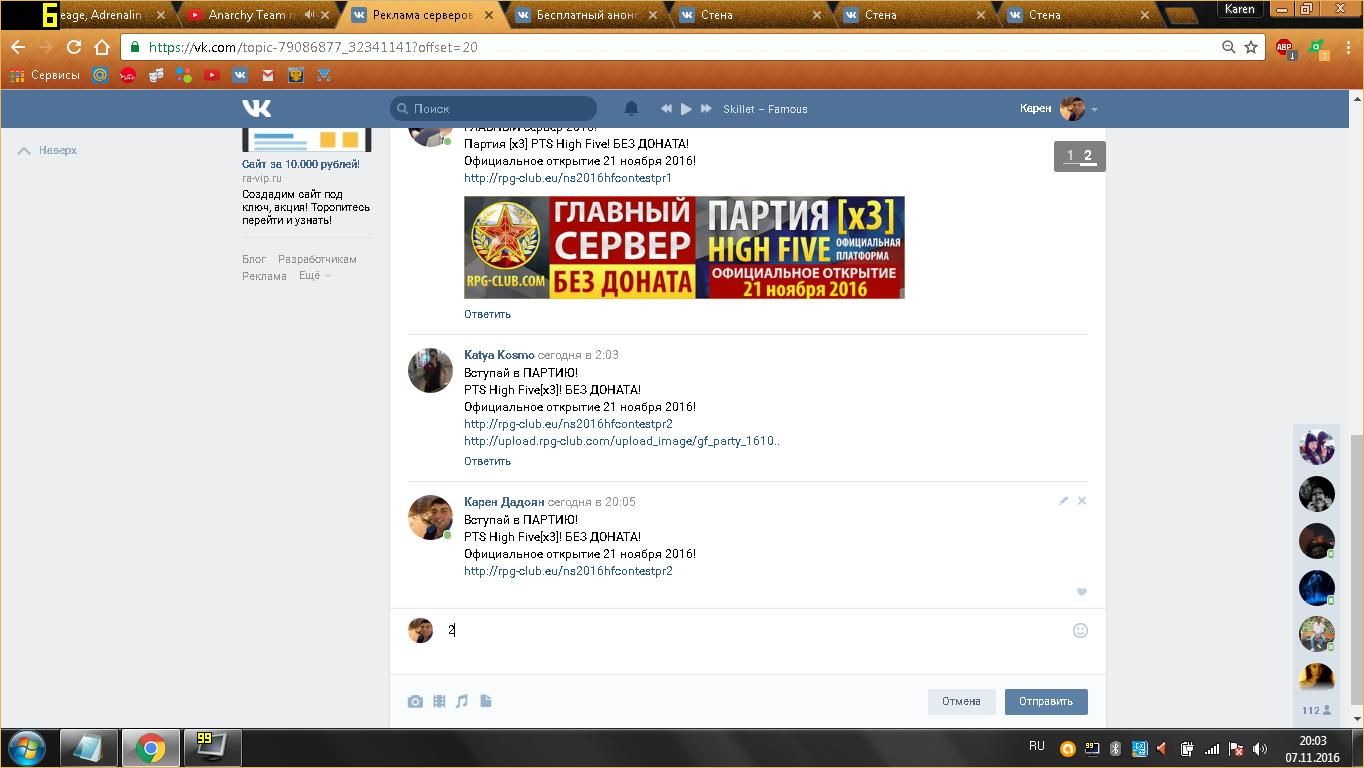Play previous track in VK player

(x=666, y=108)
